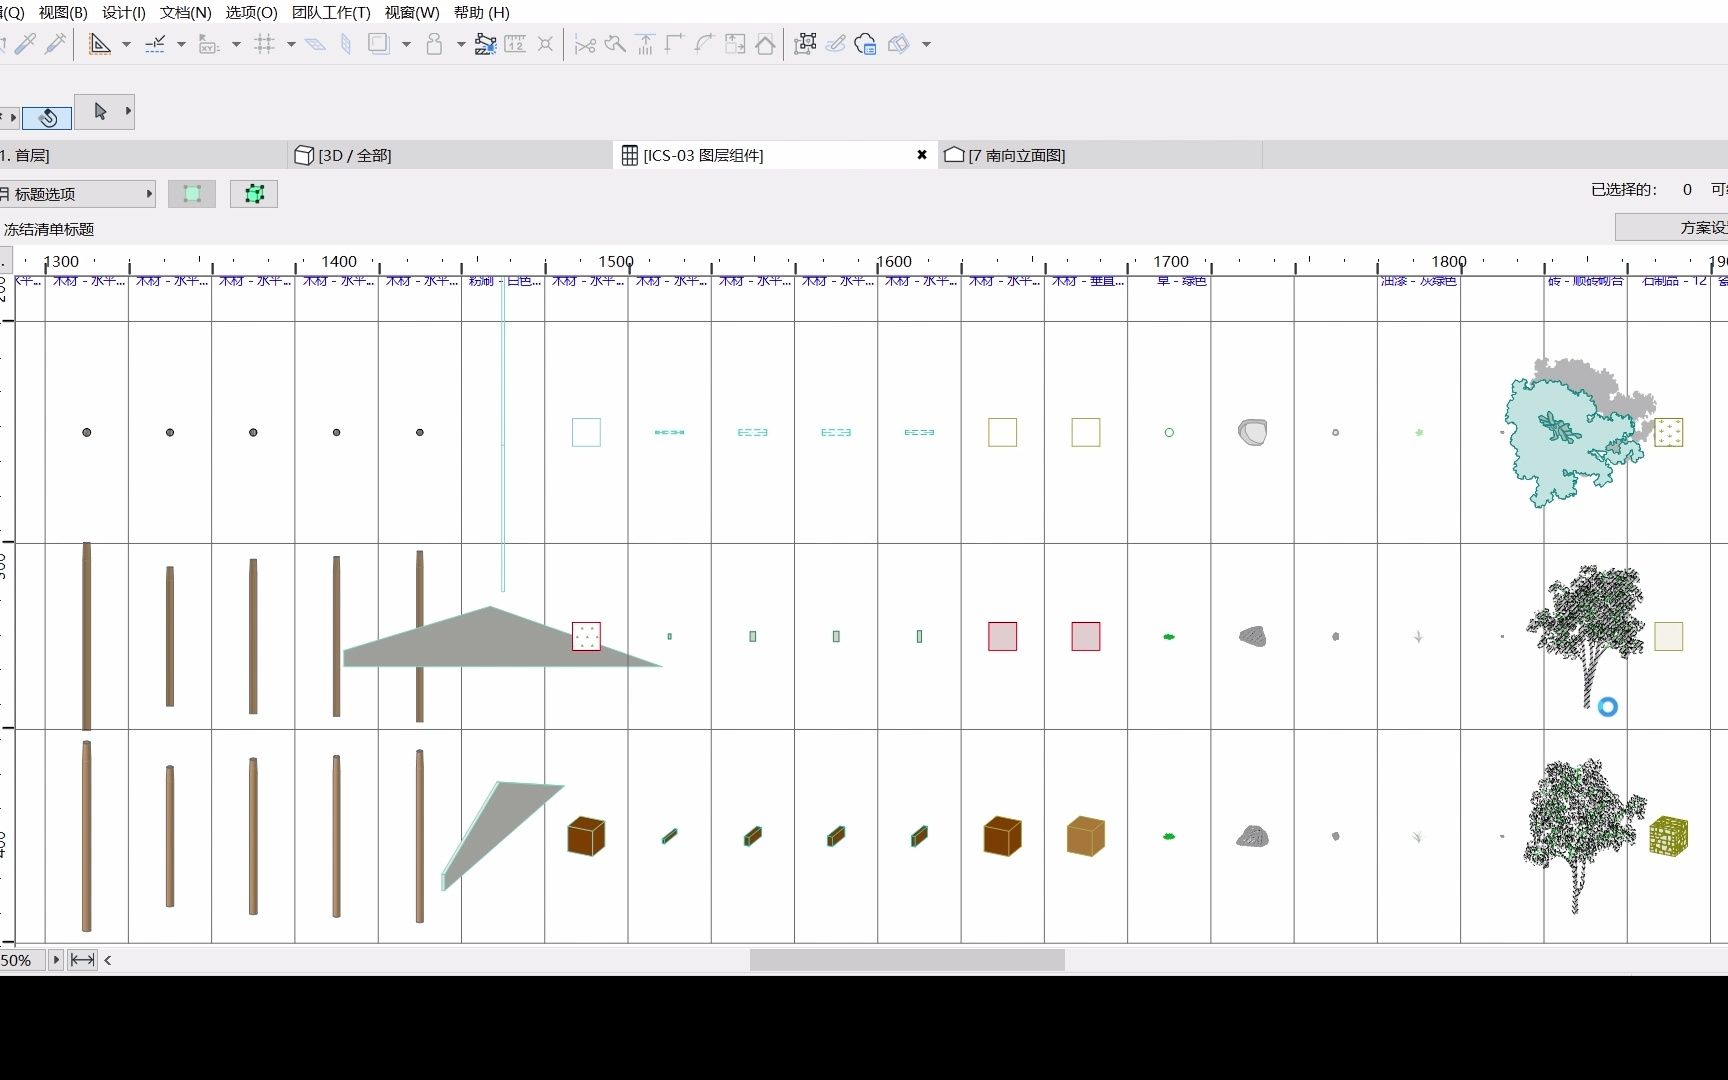Click the overlapping squares trace icon
Viewport: 1728px width, 1080px height.
pos(379,44)
